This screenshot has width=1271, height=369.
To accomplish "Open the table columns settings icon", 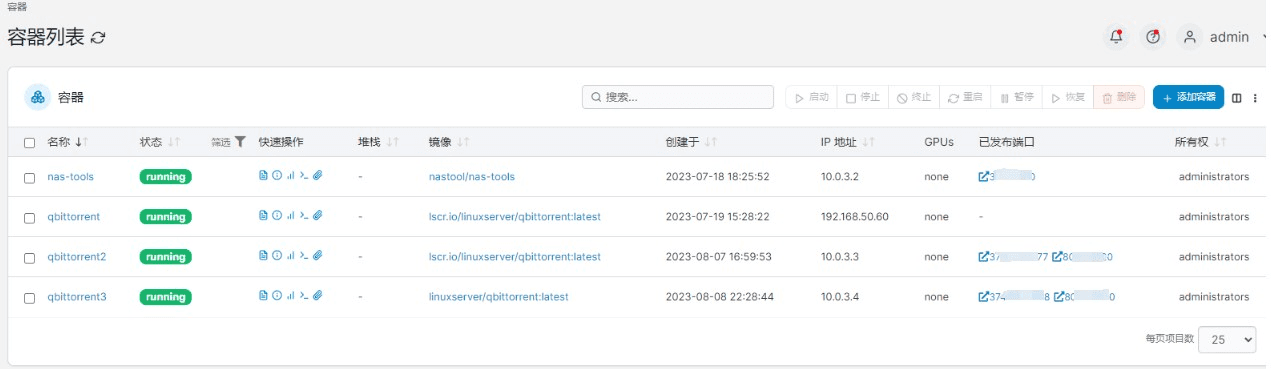I will tap(1237, 98).
